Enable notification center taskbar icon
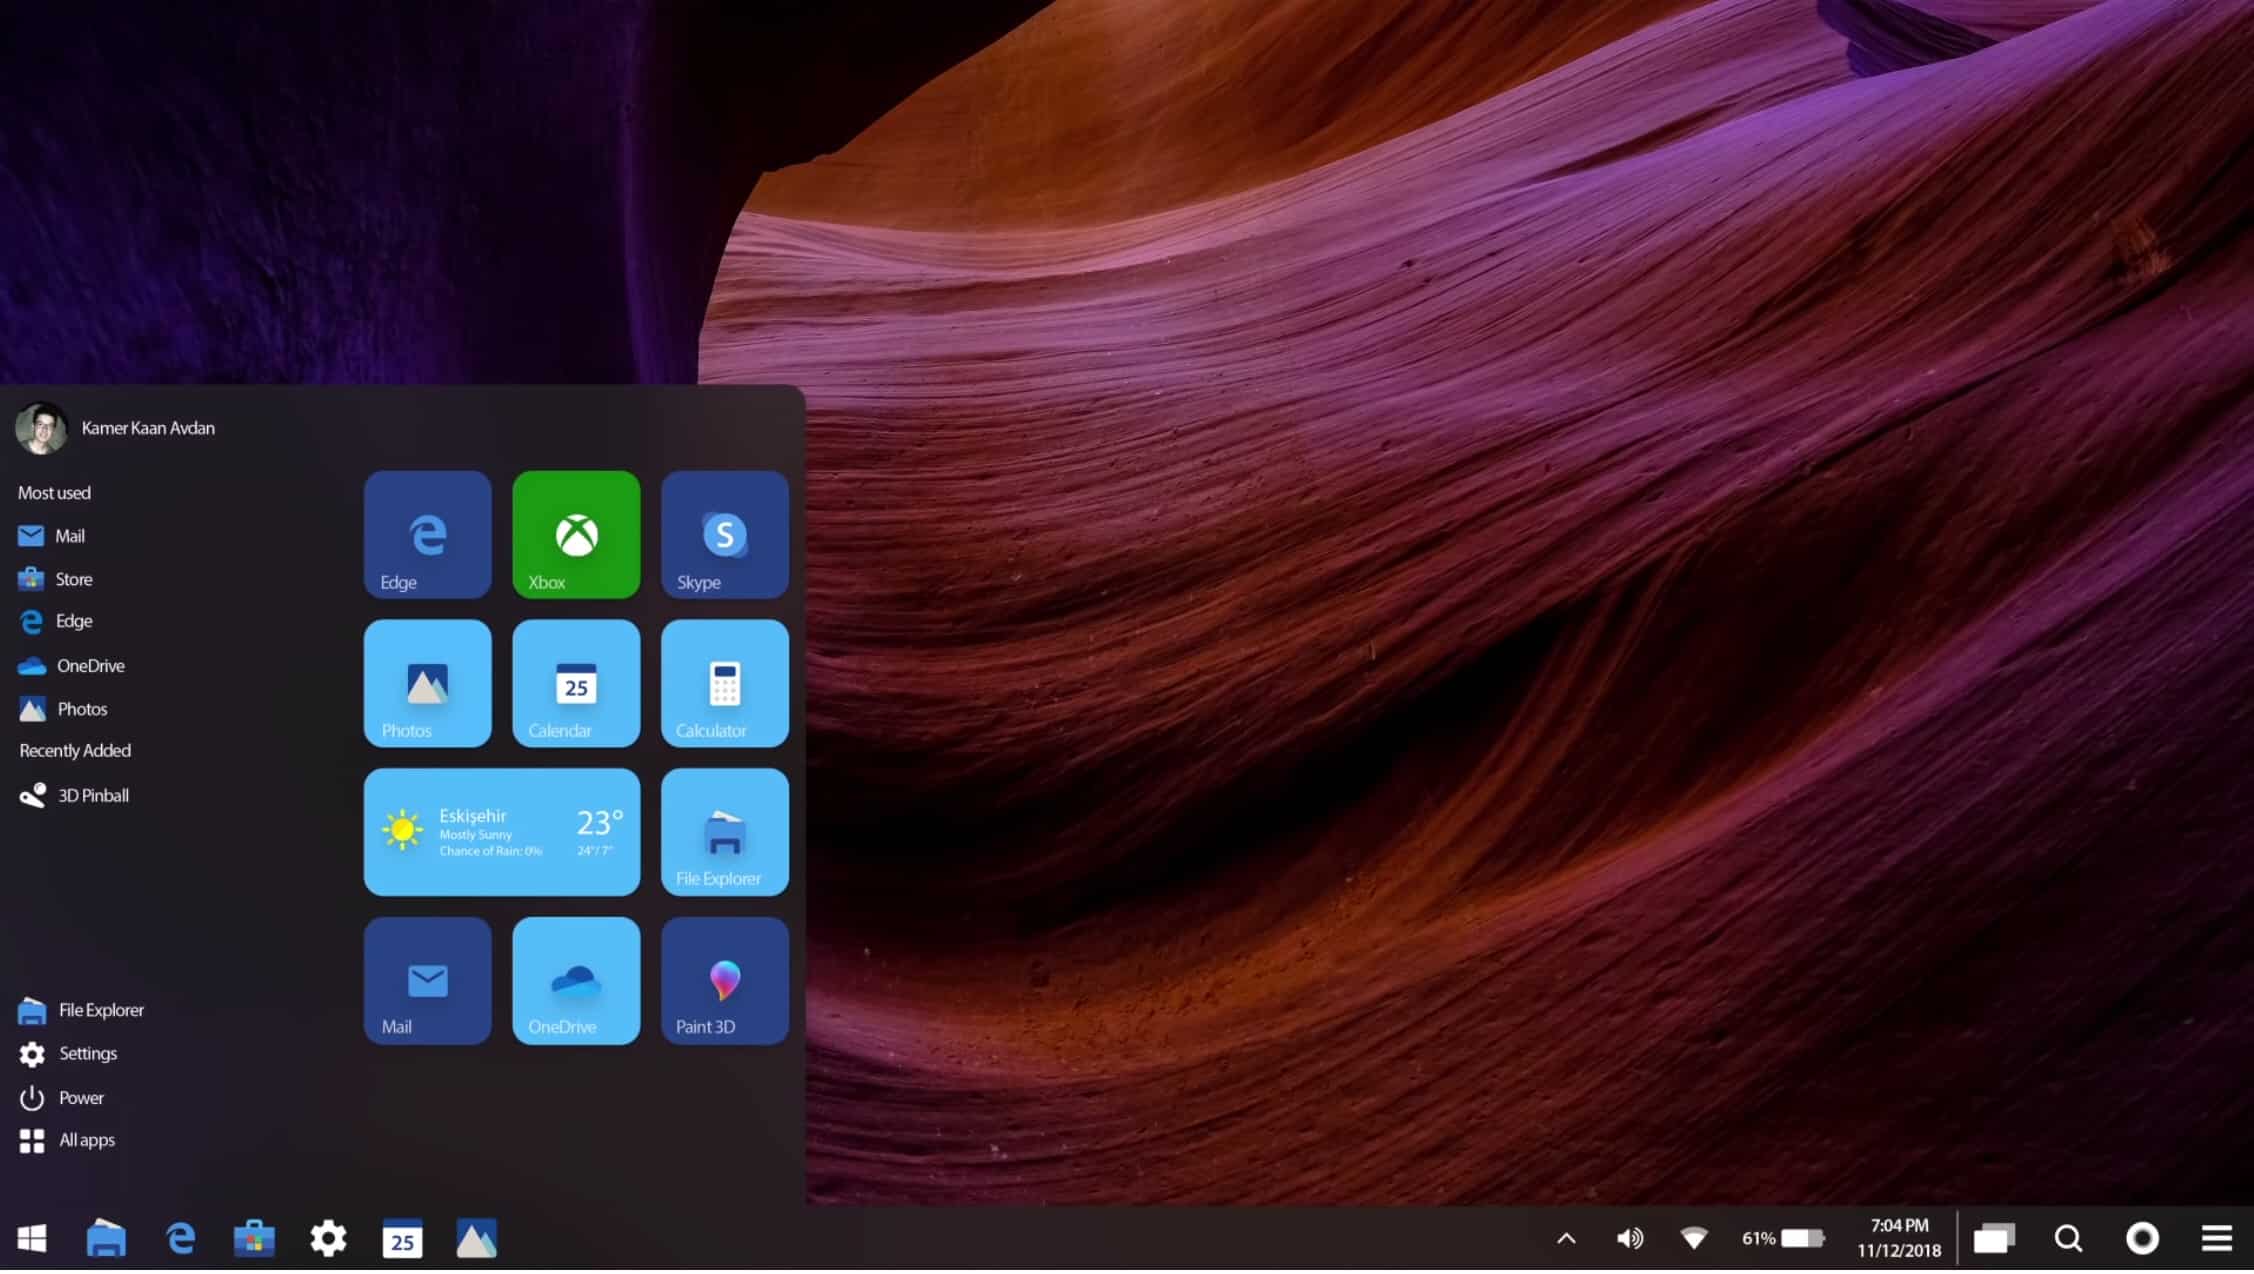 2220,1237
